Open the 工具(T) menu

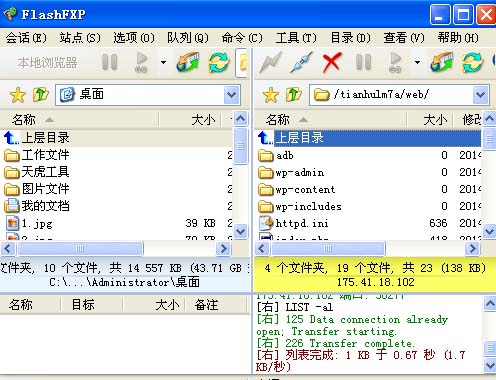click(296, 38)
